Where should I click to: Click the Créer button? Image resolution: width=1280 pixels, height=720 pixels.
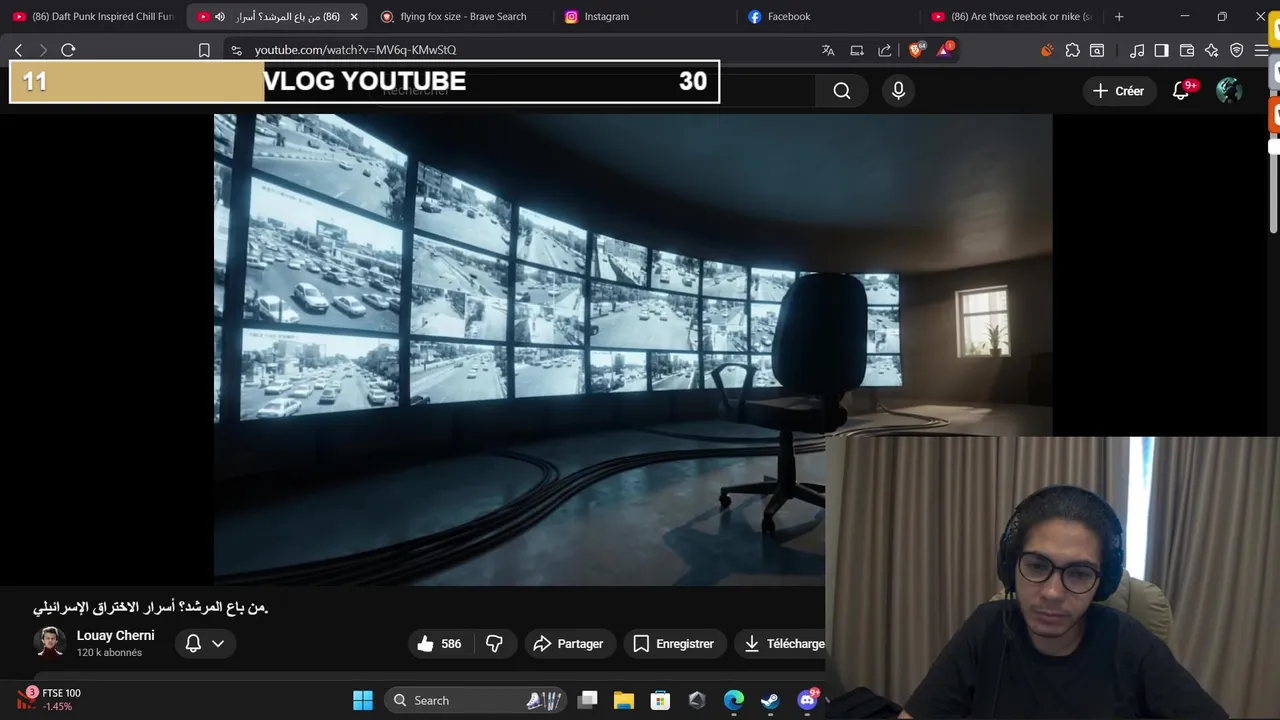pos(1118,91)
